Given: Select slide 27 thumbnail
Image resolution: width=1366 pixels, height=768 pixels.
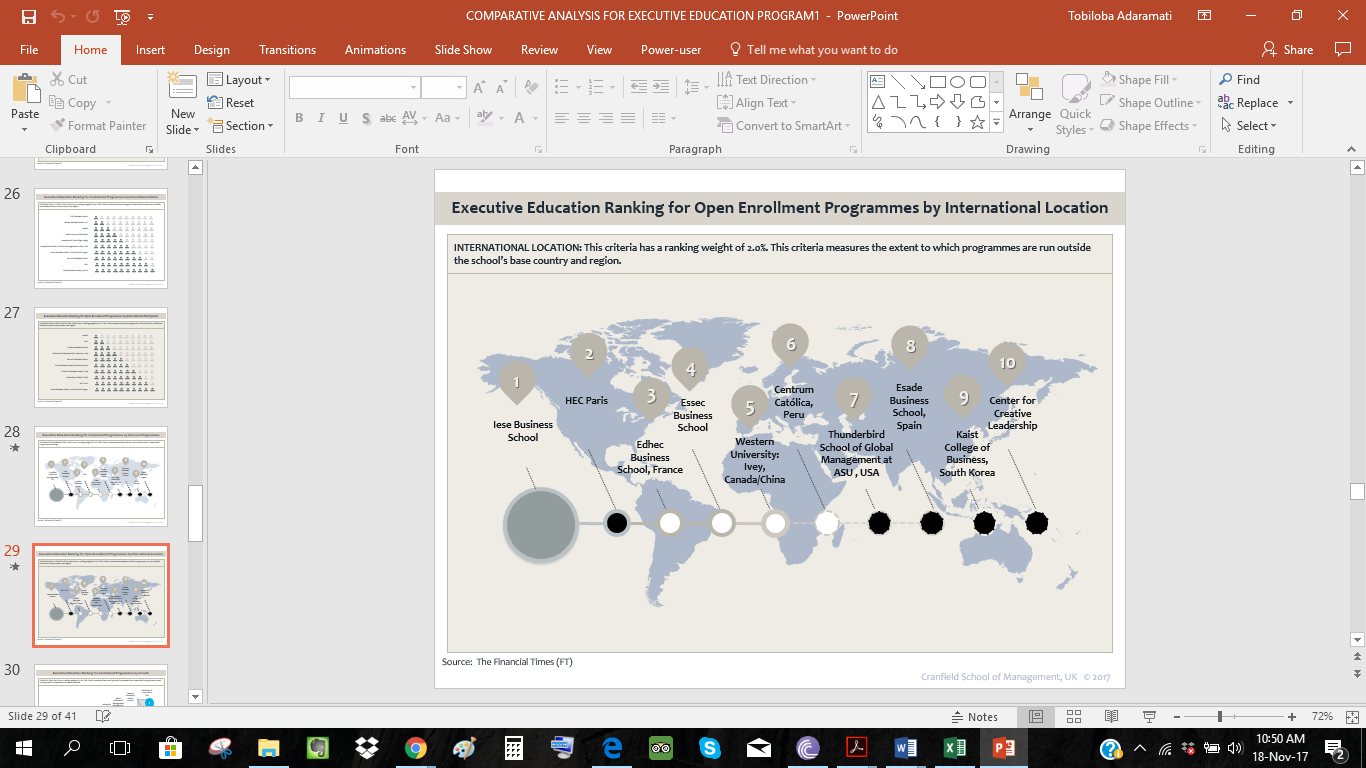Looking at the screenshot, I should [101, 357].
